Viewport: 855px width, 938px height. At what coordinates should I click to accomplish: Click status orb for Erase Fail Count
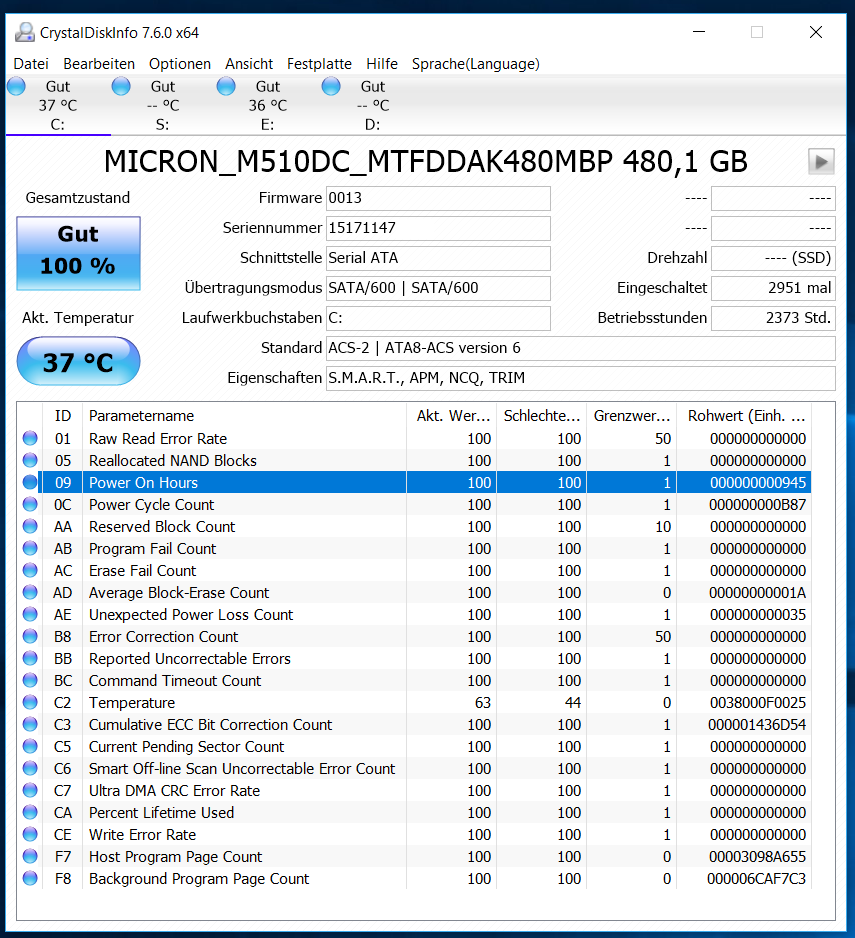click(30, 571)
